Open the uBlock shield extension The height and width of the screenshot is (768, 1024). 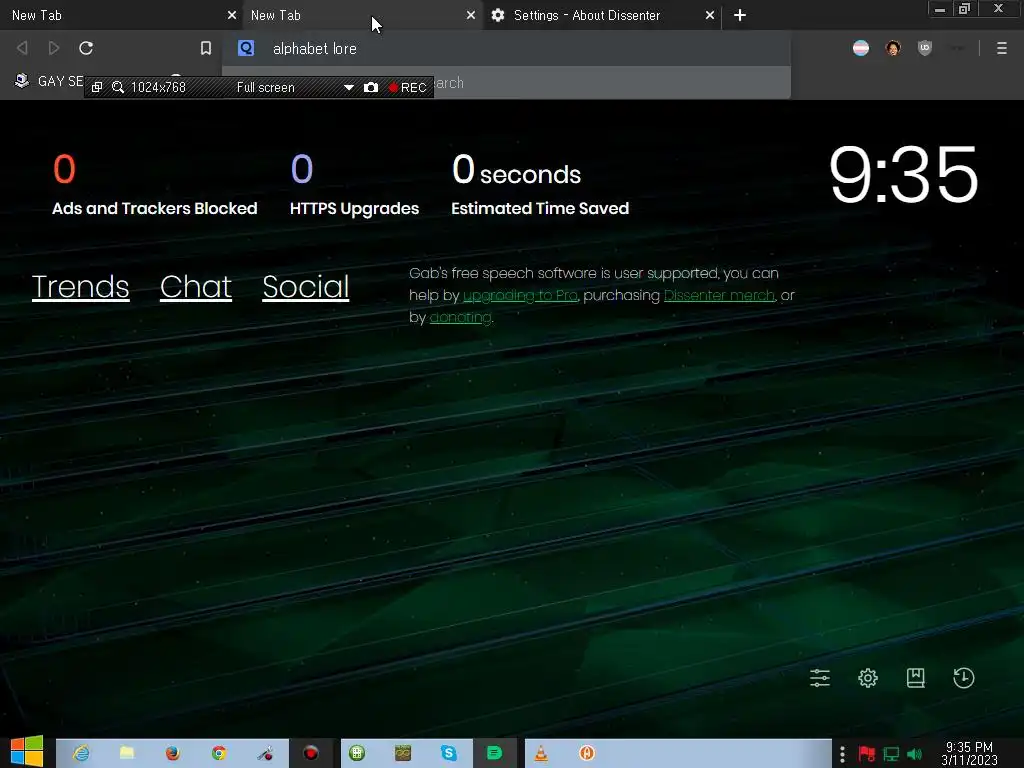[925, 48]
